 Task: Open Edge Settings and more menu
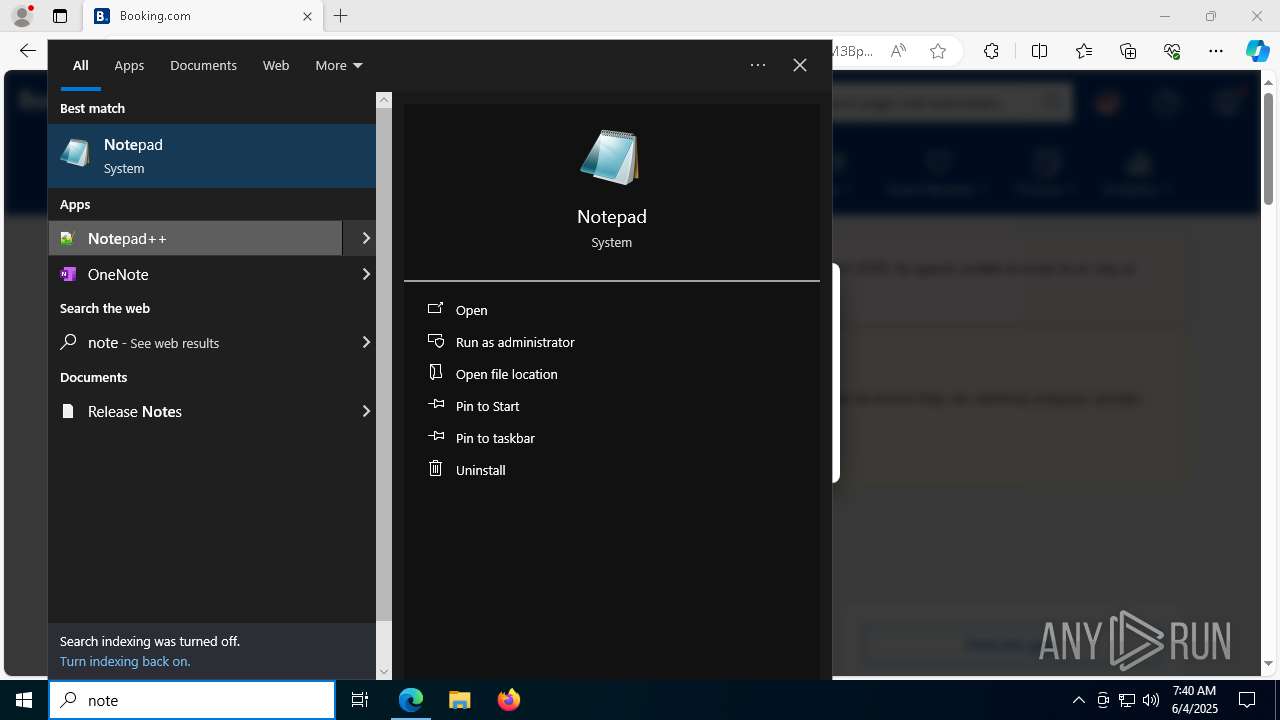(1216, 51)
